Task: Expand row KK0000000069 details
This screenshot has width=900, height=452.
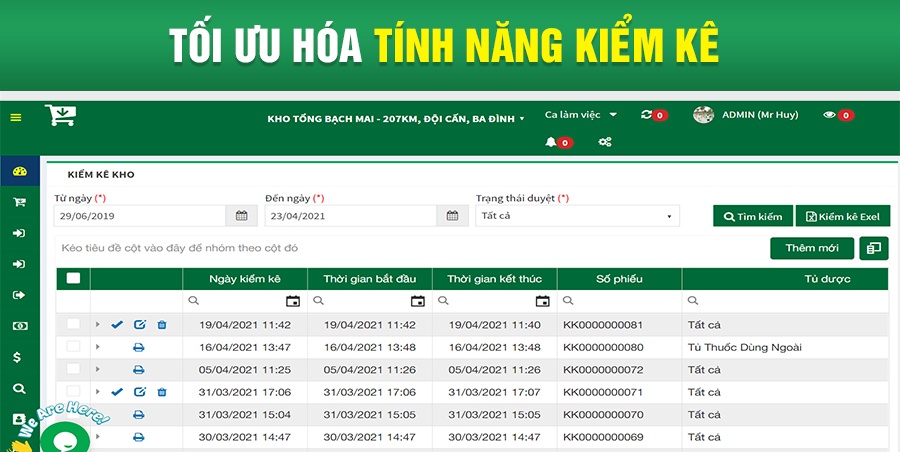Action: (98, 436)
